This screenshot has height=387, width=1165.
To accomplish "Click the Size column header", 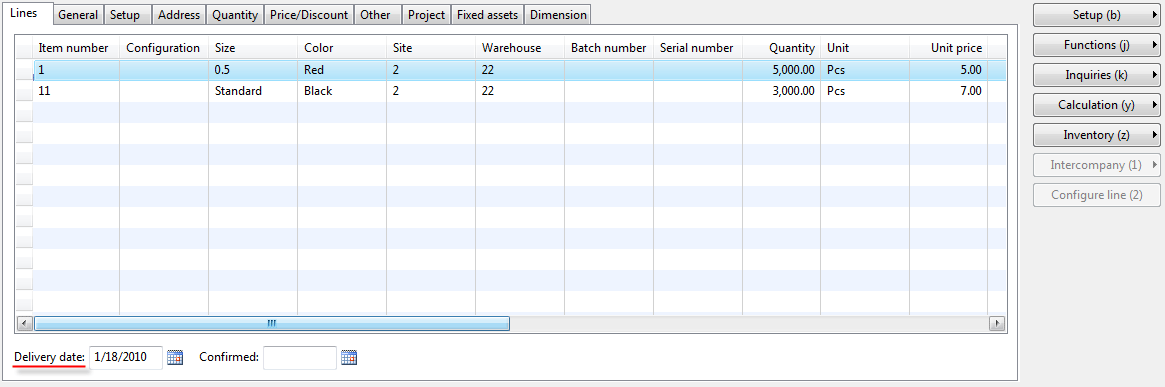I will pos(253,48).
